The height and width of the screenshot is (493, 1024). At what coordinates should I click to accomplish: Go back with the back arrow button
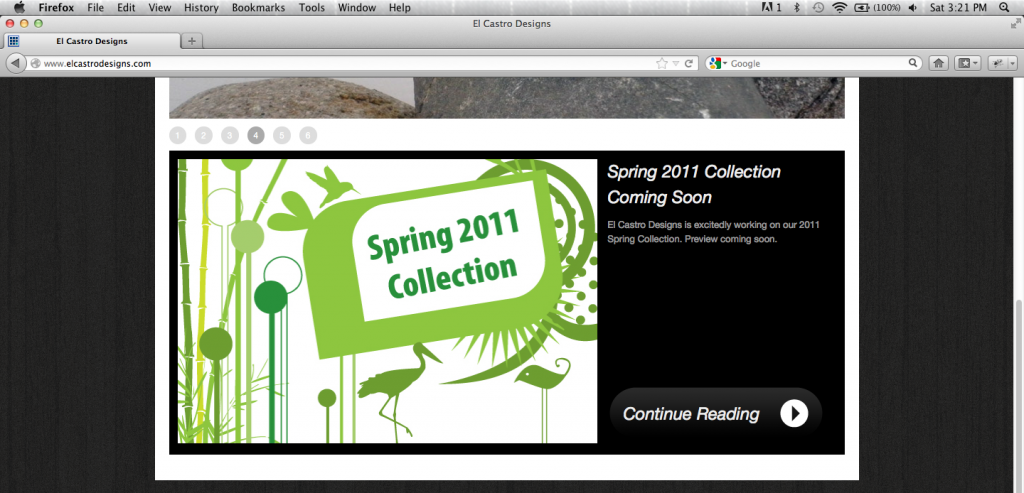click(14, 63)
